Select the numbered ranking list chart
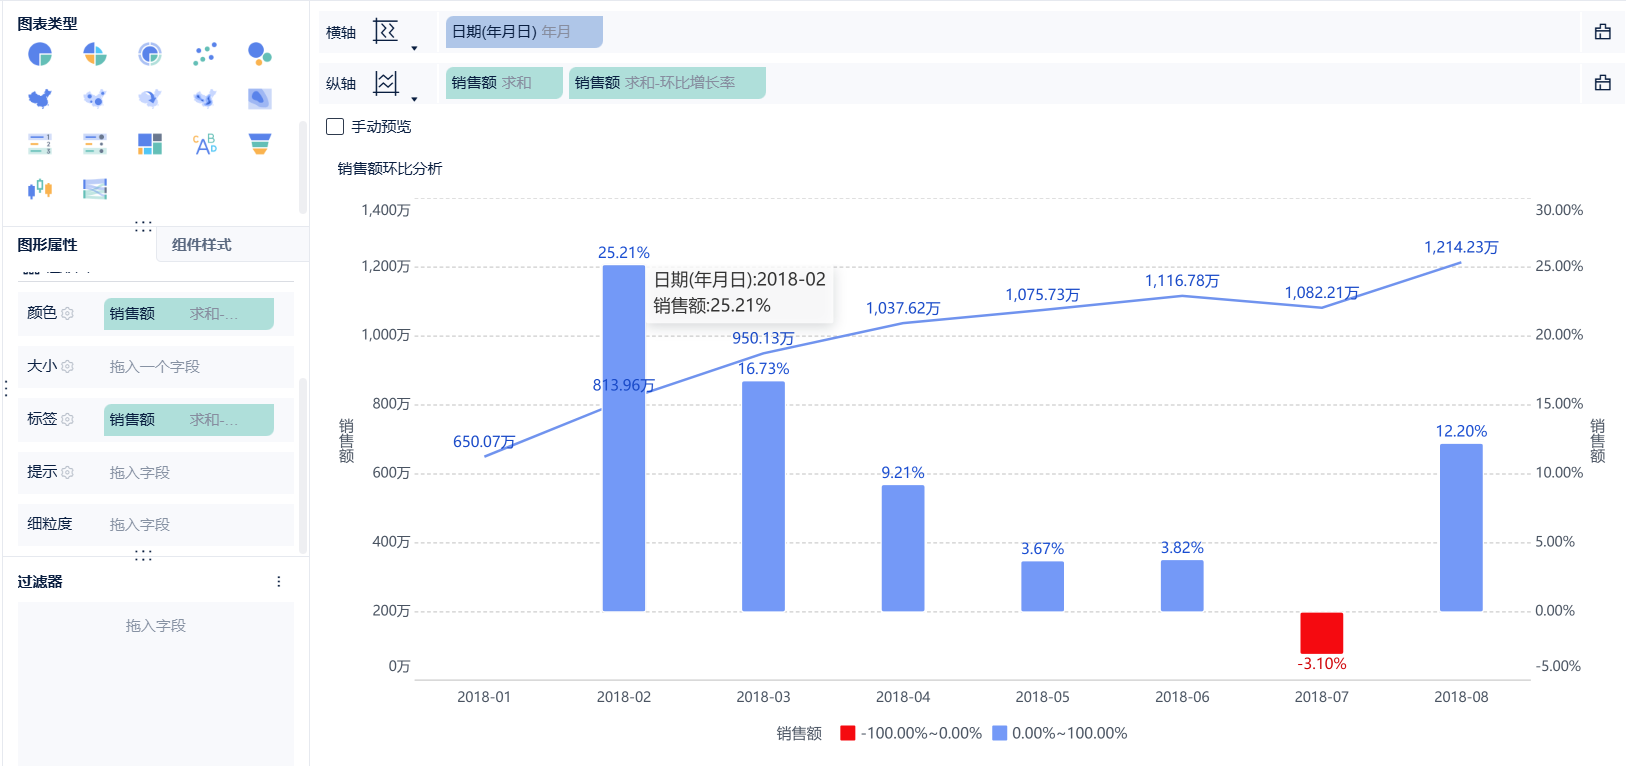Image resolution: width=1626 pixels, height=766 pixels. (x=40, y=144)
